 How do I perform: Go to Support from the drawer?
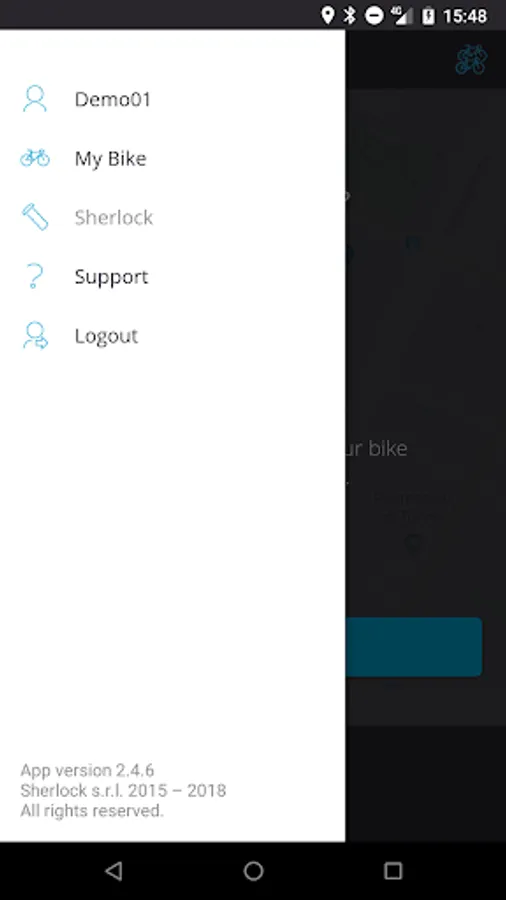click(173, 277)
